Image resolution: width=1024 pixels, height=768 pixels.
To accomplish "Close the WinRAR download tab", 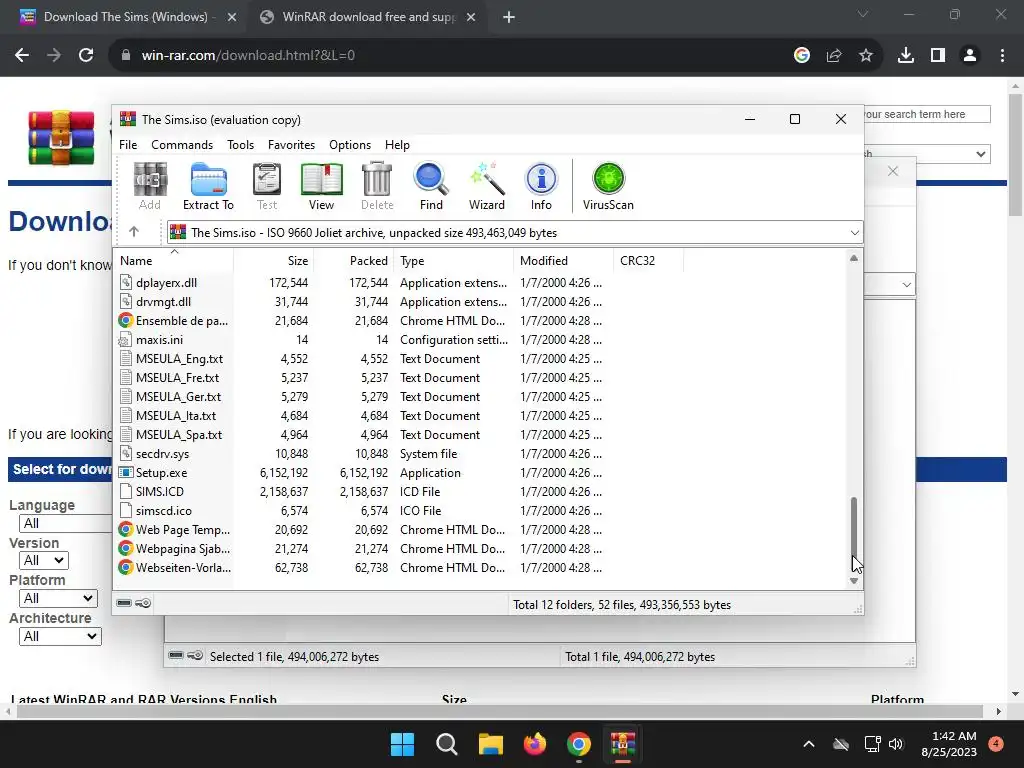I will (x=471, y=17).
